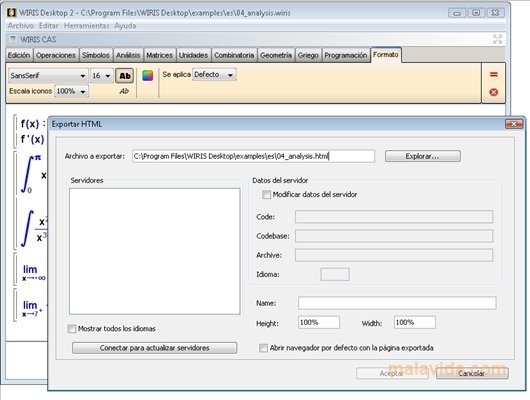Enable Modificar datos del servidor checkbox
Screen dimensions: 530x400
tap(266, 194)
